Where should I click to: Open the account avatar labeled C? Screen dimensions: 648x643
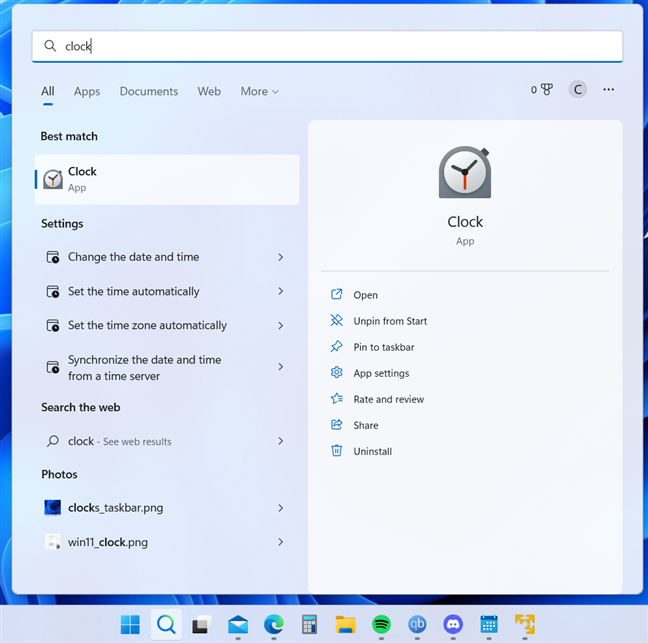point(577,89)
